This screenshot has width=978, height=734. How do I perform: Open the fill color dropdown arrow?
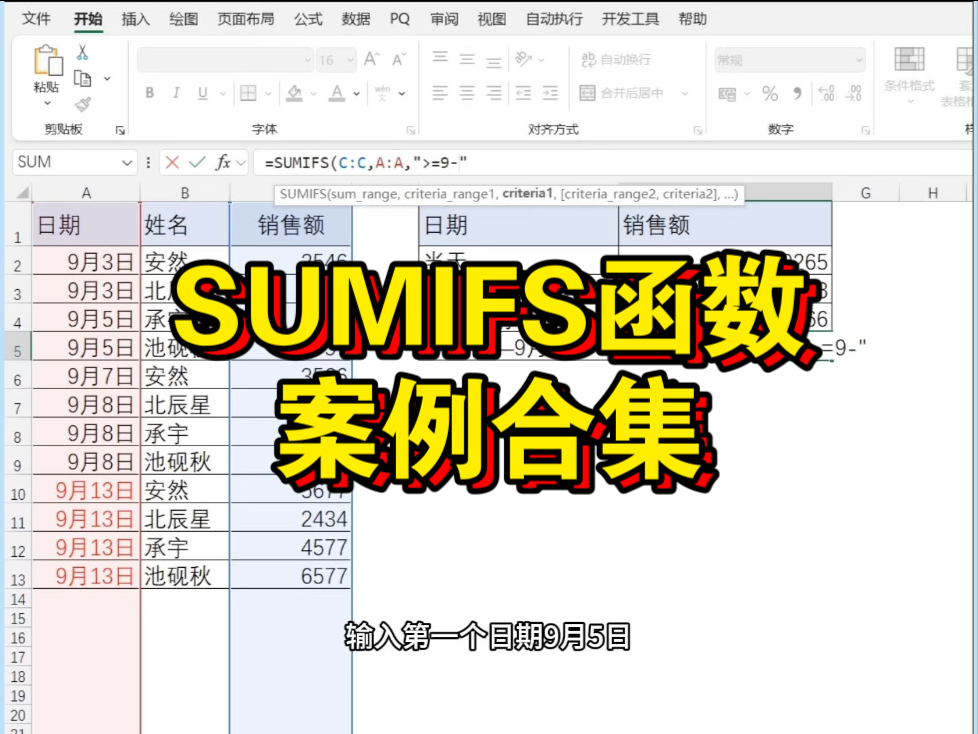(x=313, y=92)
